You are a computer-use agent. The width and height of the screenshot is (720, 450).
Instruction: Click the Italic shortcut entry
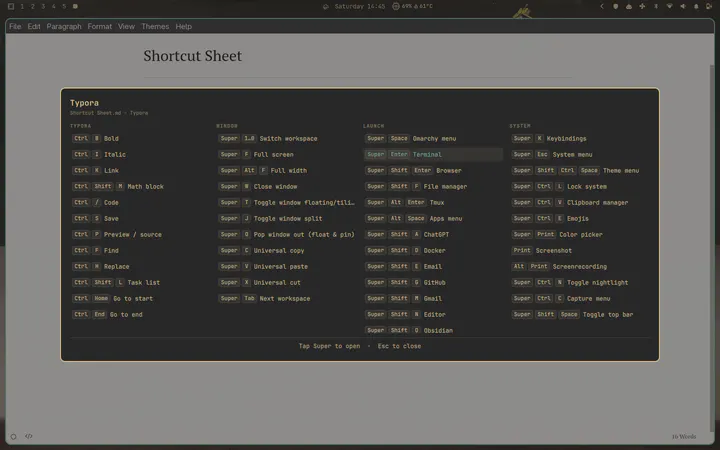coord(99,155)
